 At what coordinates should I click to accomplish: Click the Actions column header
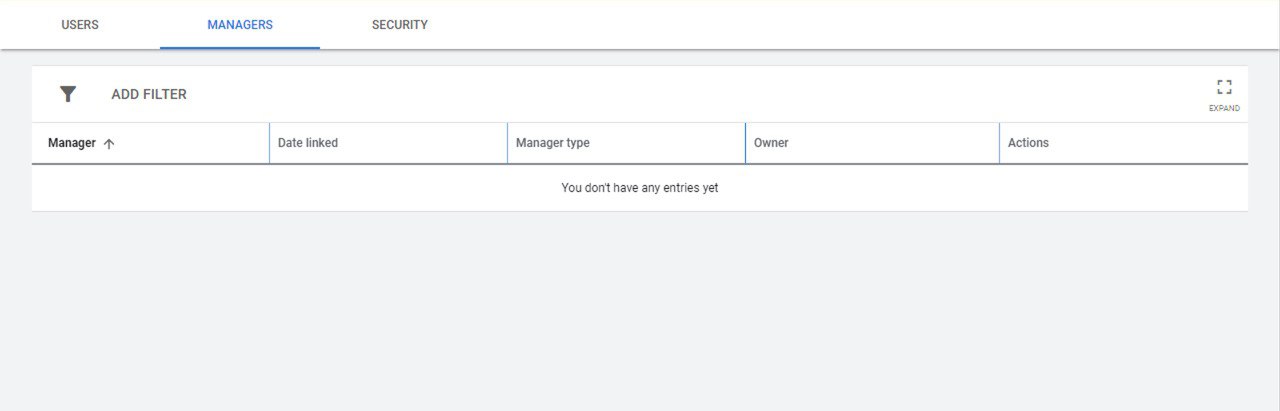1028,143
